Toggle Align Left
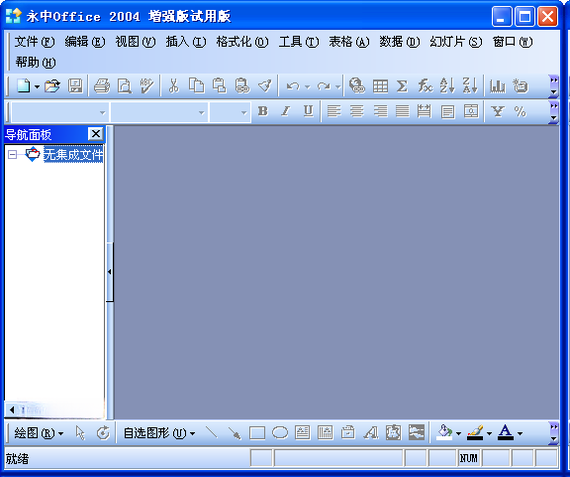This screenshot has height=477, width=570. 334,111
